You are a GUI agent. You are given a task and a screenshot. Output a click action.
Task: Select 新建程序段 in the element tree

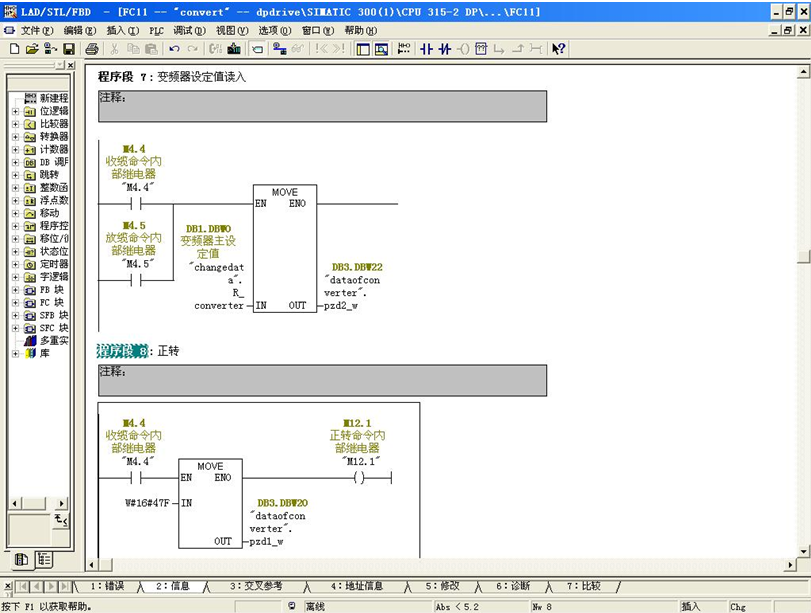pyautogui.click(x=53, y=98)
